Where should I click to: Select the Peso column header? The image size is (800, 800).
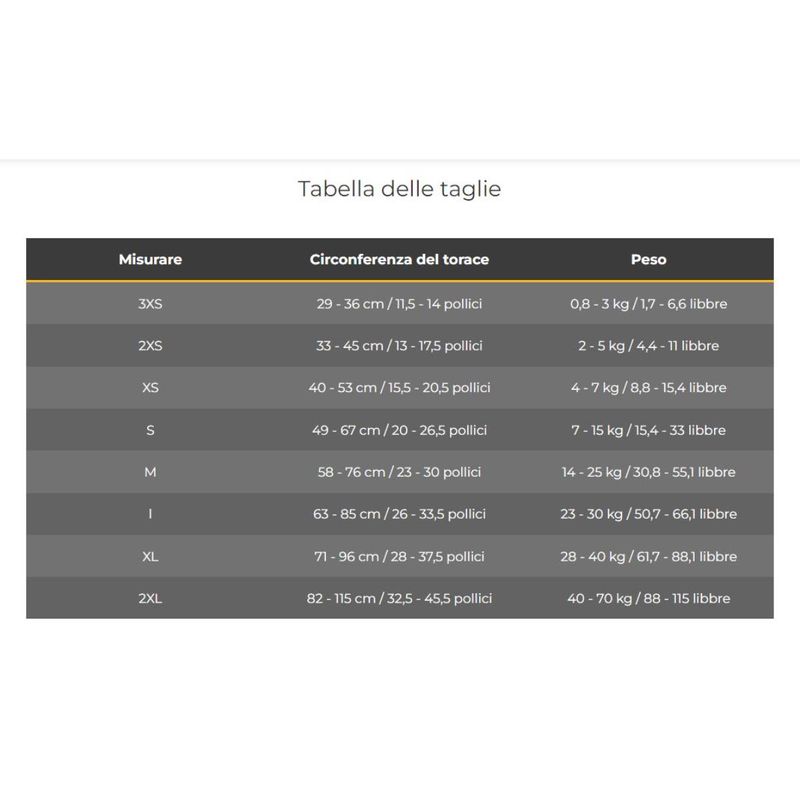tap(648, 260)
